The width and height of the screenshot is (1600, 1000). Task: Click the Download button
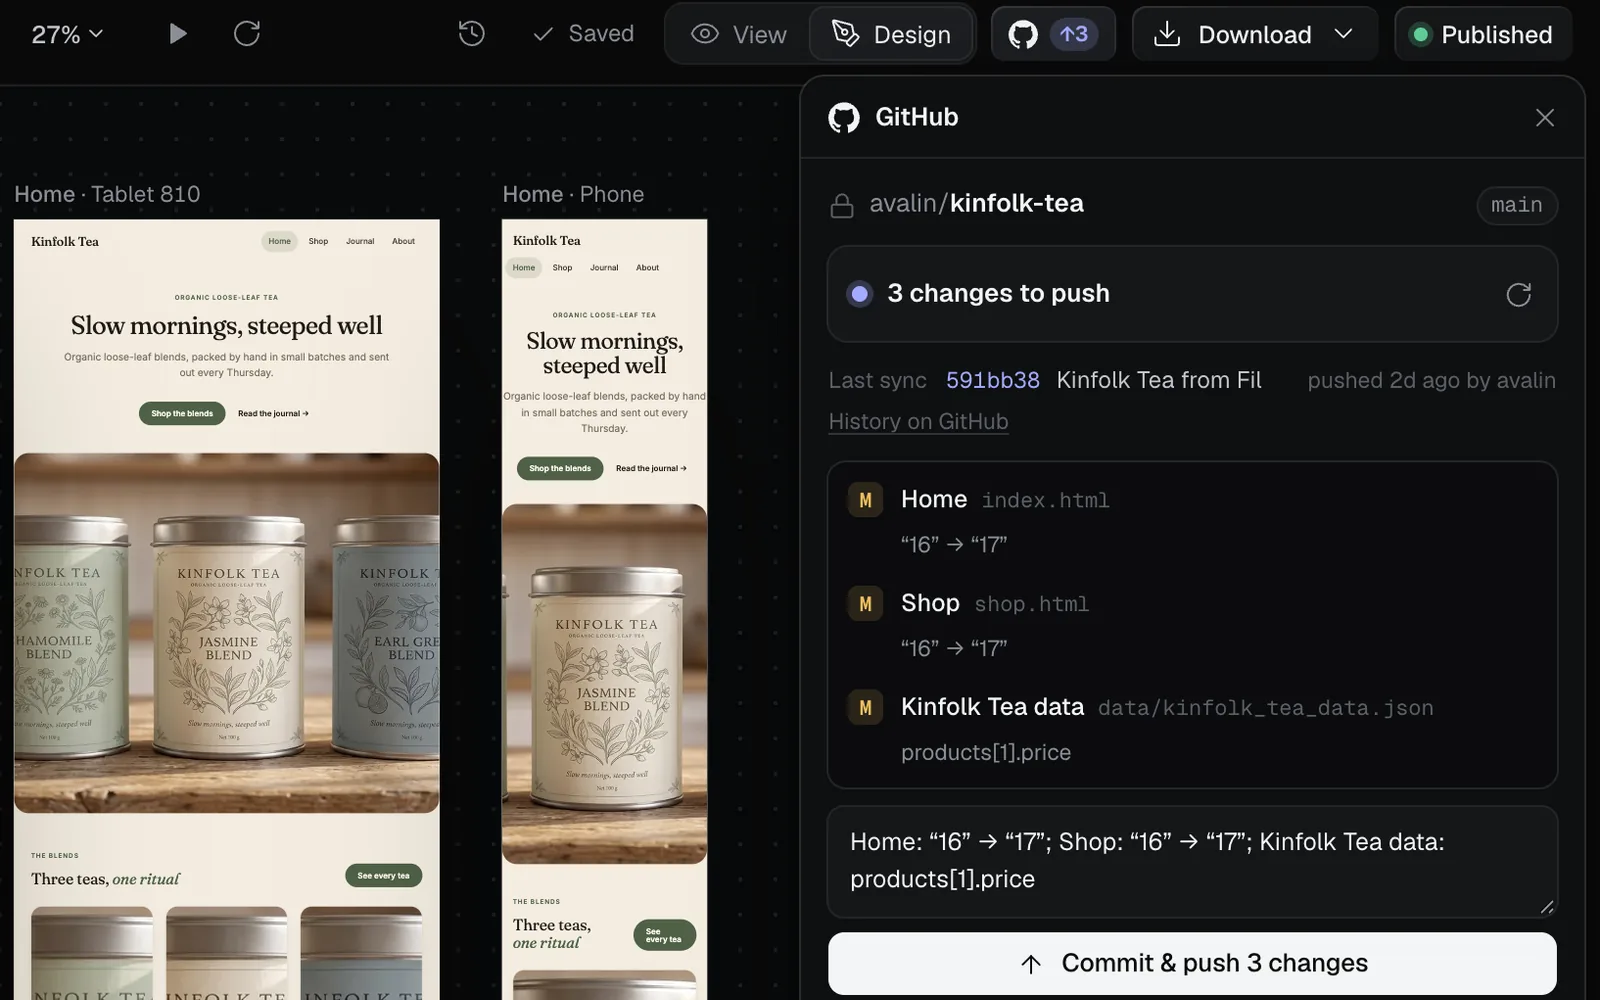click(x=1232, y=34)
